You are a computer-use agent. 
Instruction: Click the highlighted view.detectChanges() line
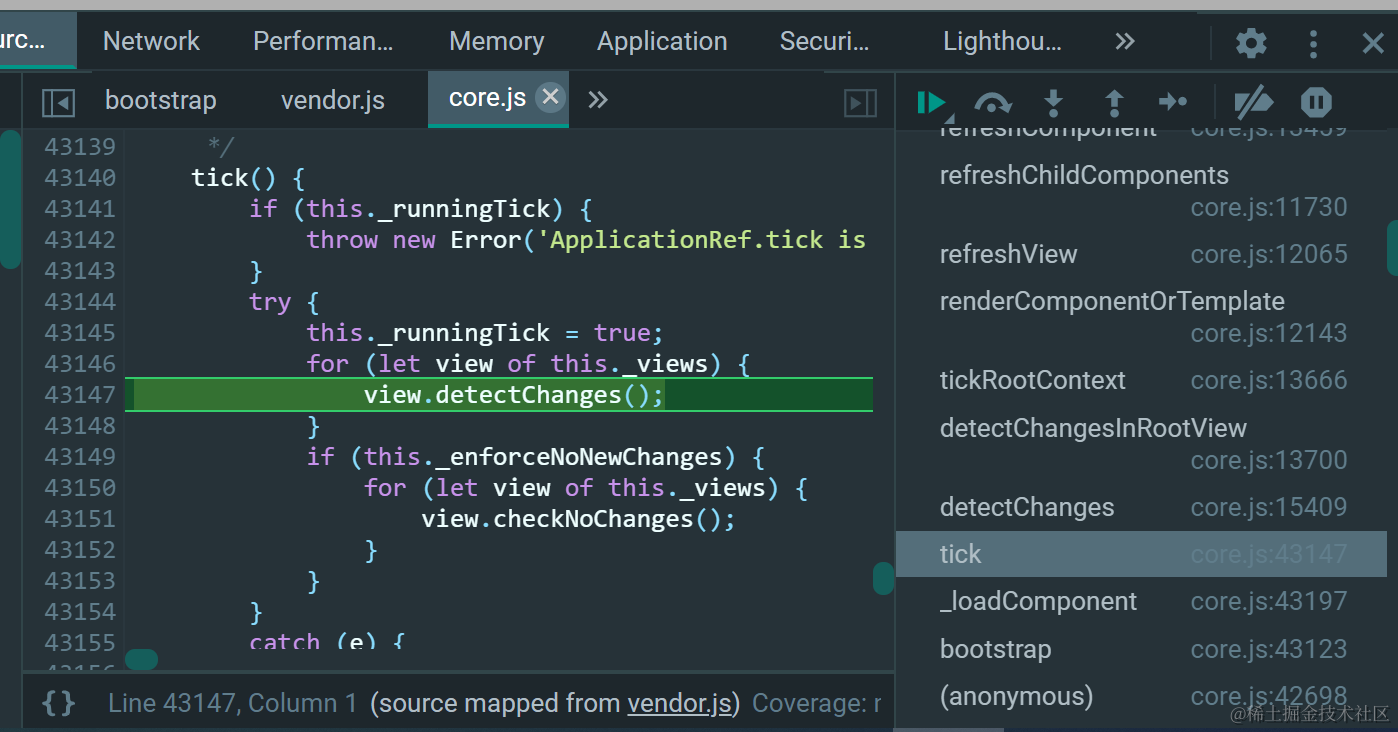499,395
